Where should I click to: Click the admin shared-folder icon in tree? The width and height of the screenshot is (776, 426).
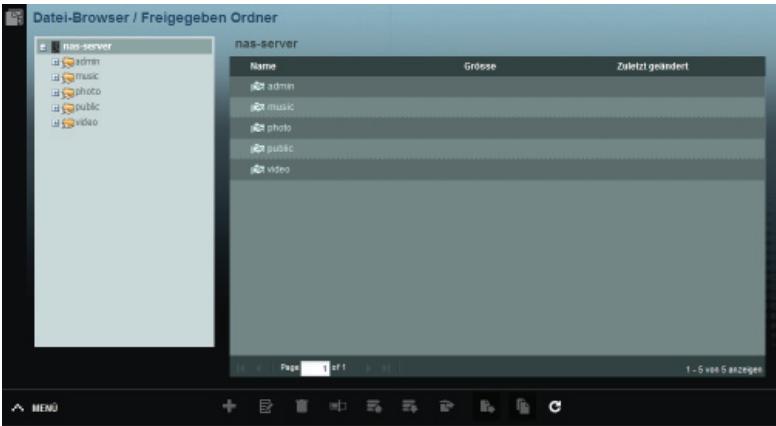coord(68,62)
